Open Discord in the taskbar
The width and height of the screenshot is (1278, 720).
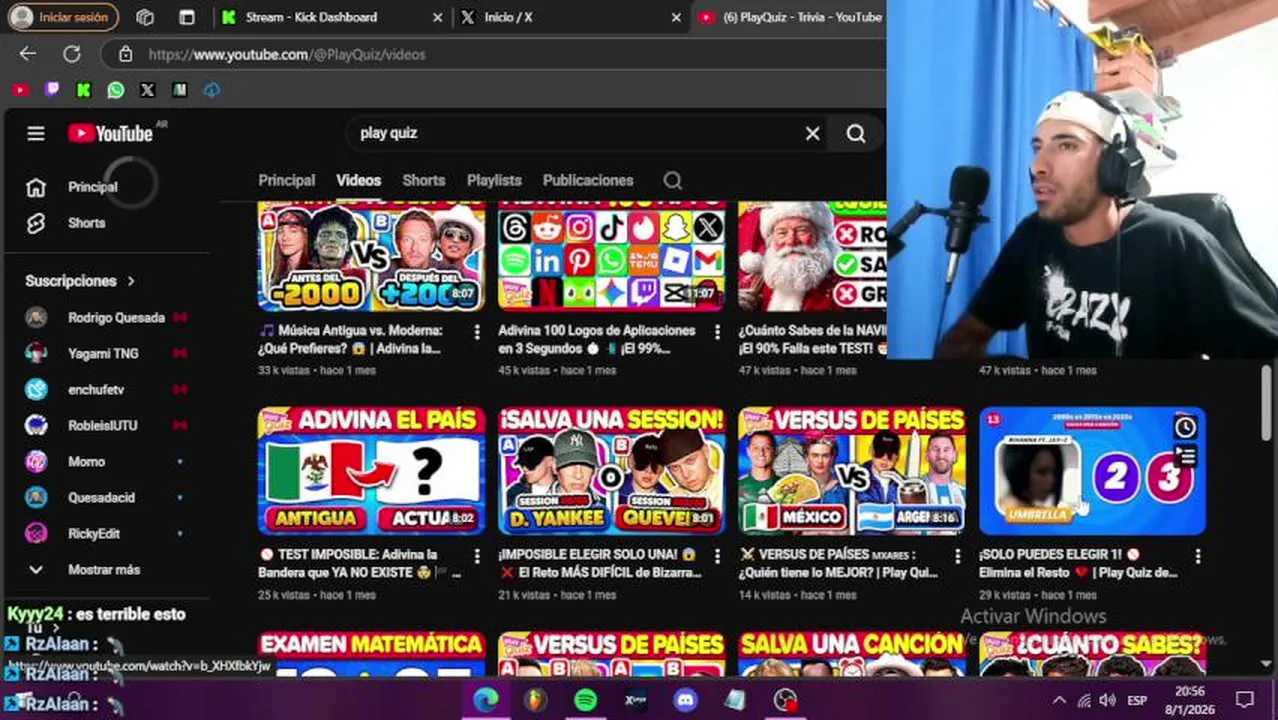click(685, 700)
